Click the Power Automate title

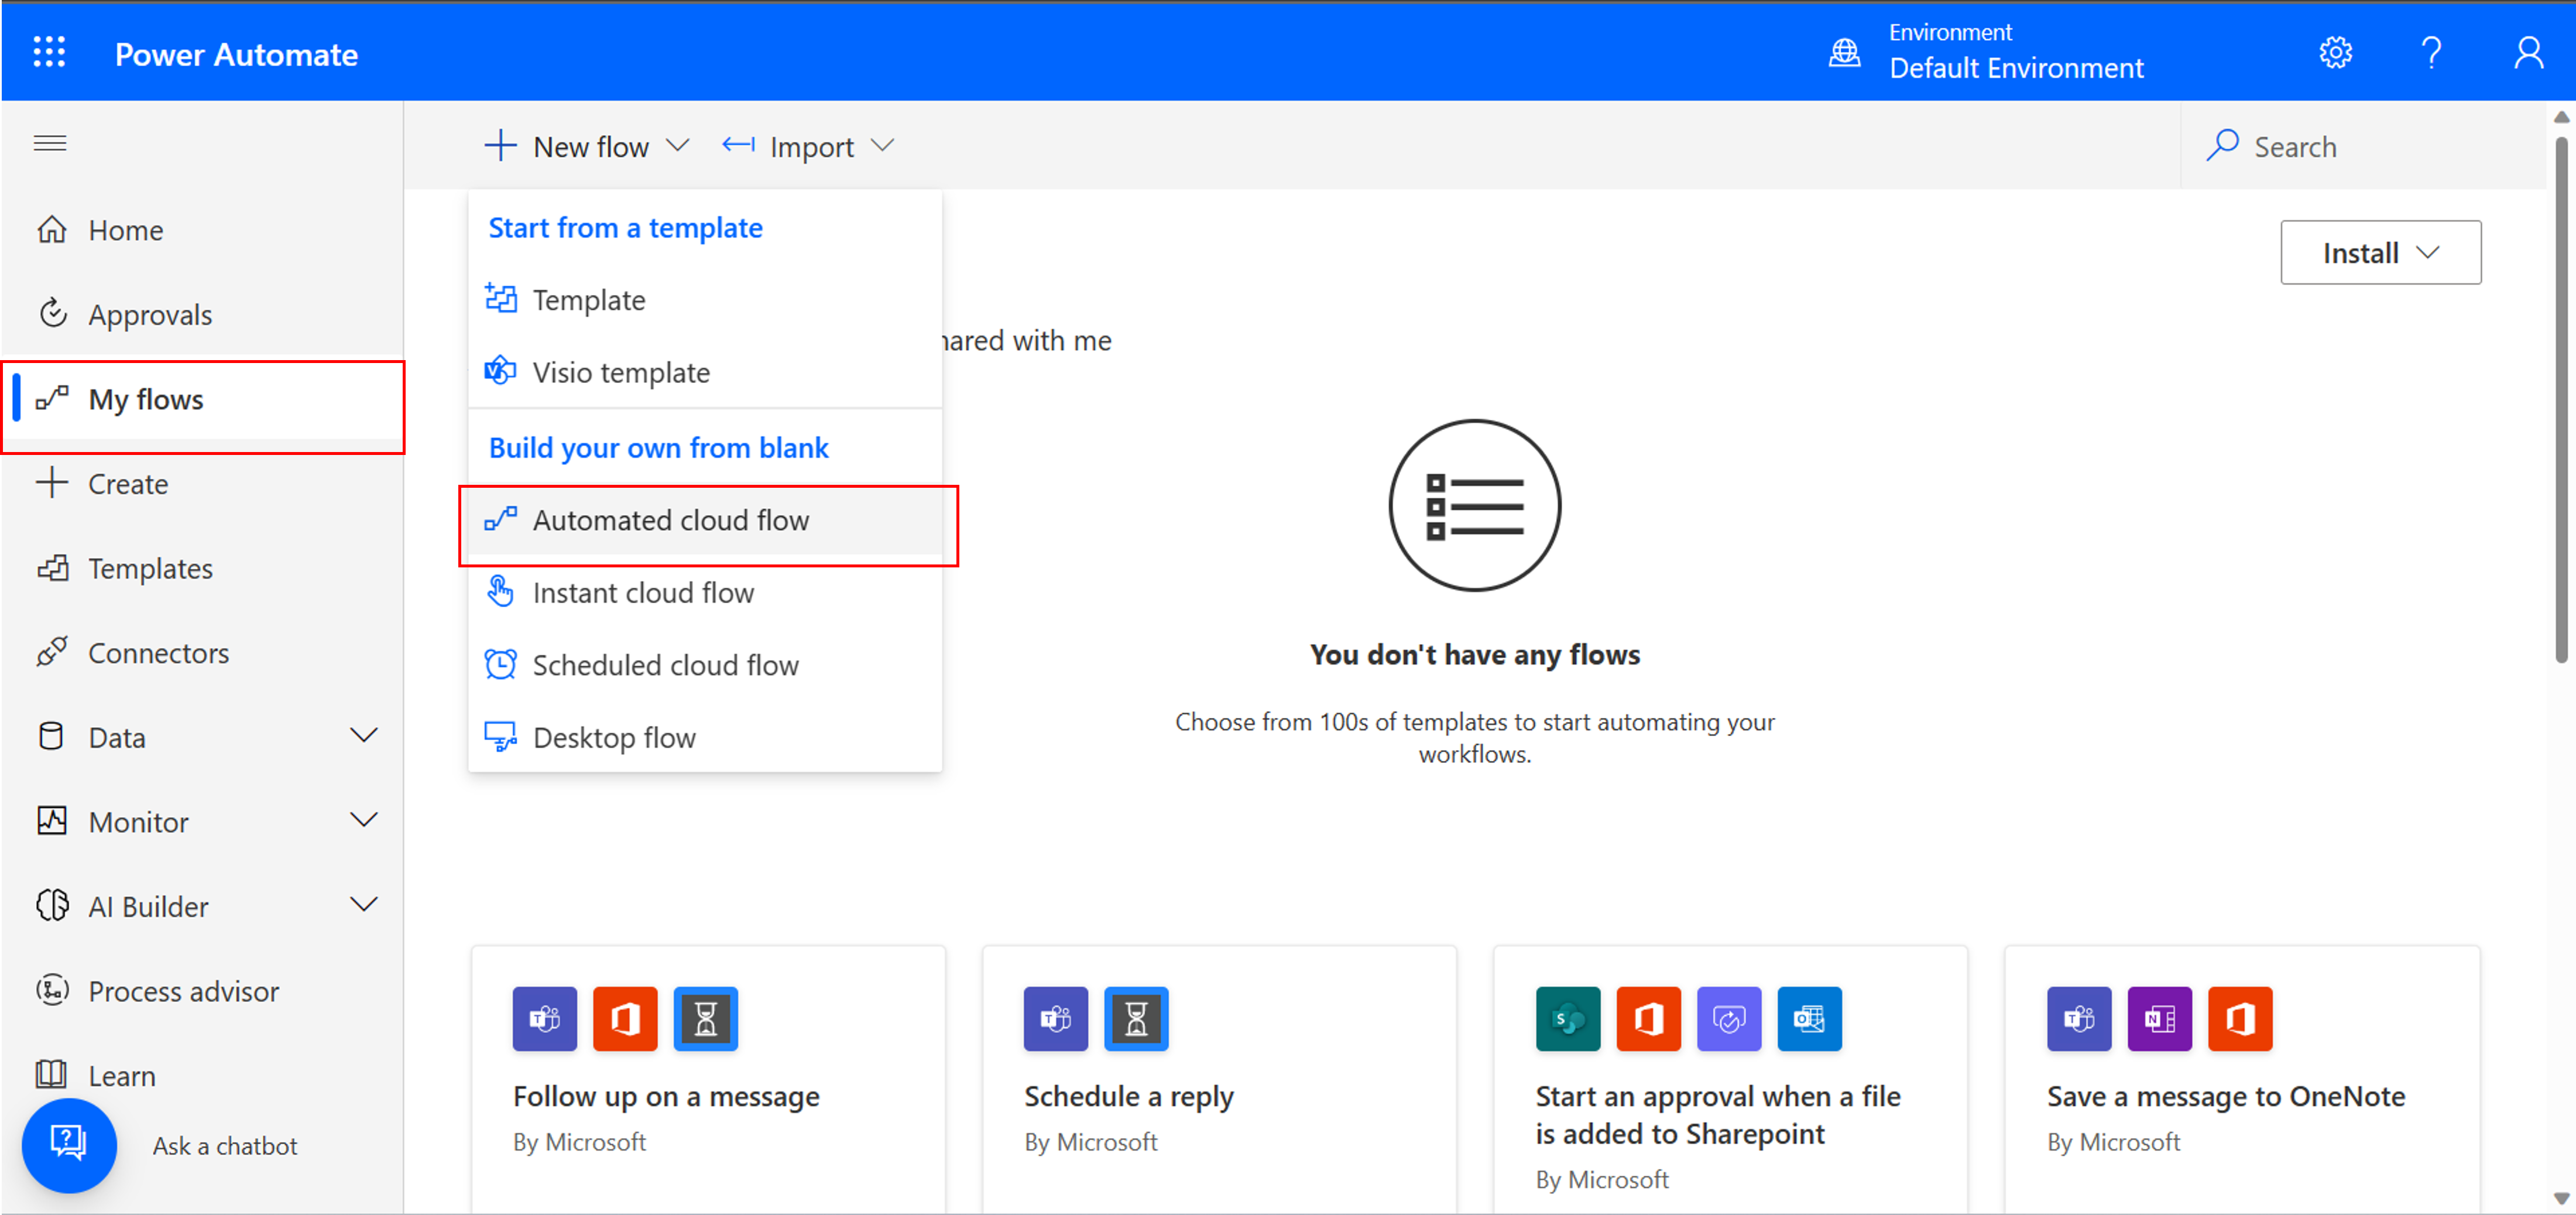236,54
